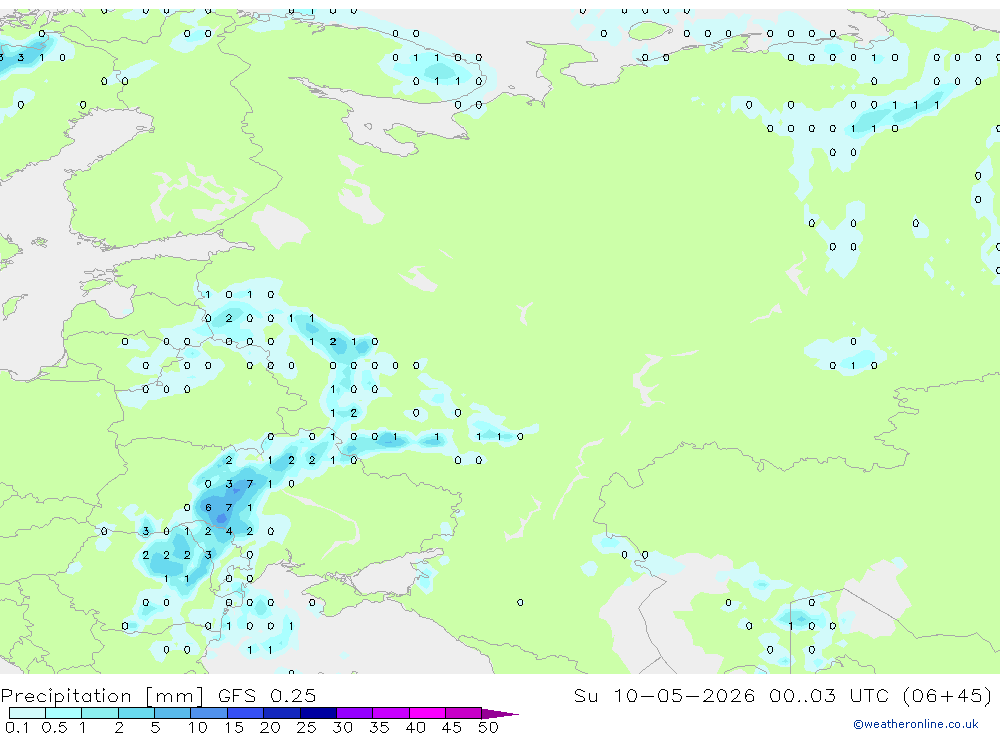
Task: Click the legend label '40'
Action: tap(415, 727)
